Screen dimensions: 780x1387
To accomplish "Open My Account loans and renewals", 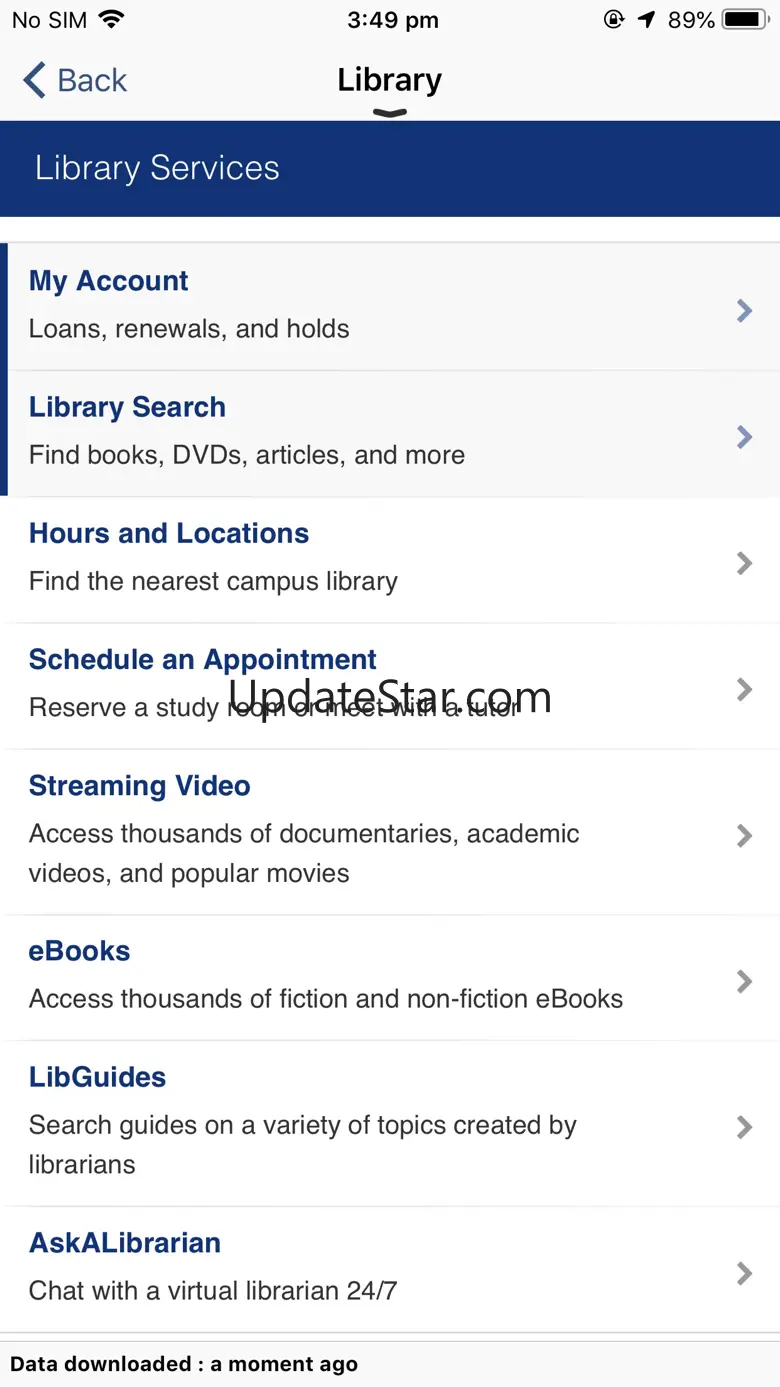I will (x=390, y=307).
